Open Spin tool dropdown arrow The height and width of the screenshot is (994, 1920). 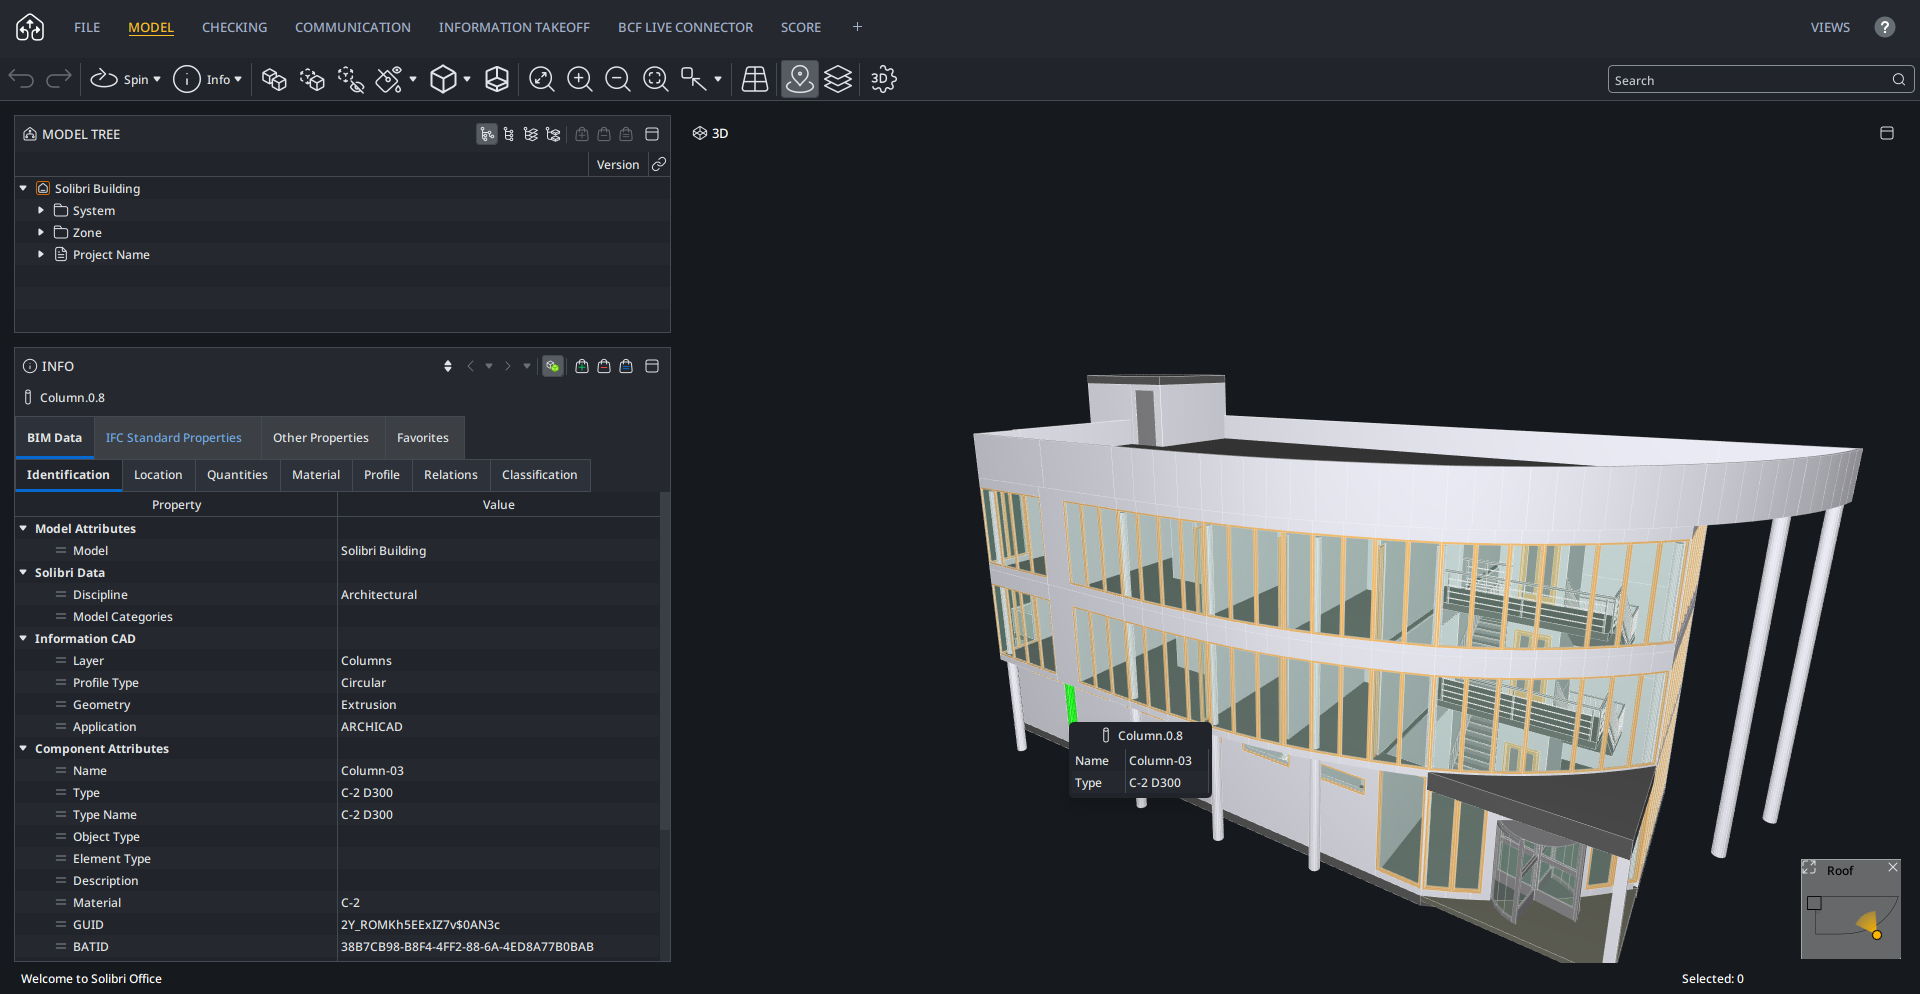(x=157, y=80)
